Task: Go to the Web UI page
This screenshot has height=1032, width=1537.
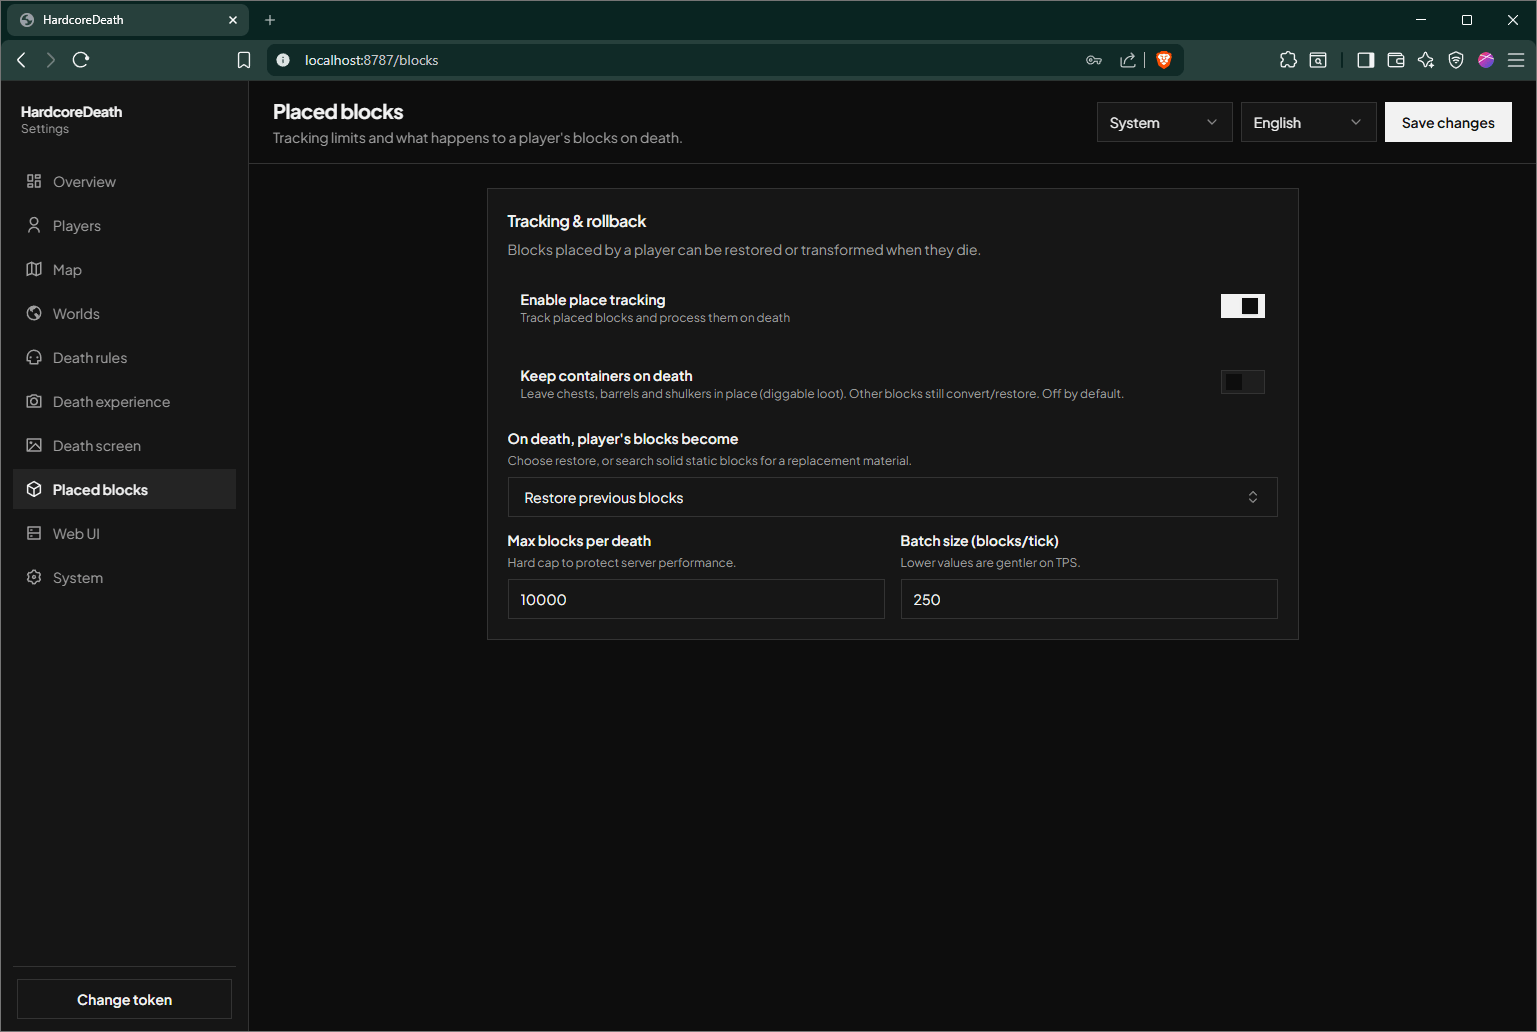Action: pos(124,533)
